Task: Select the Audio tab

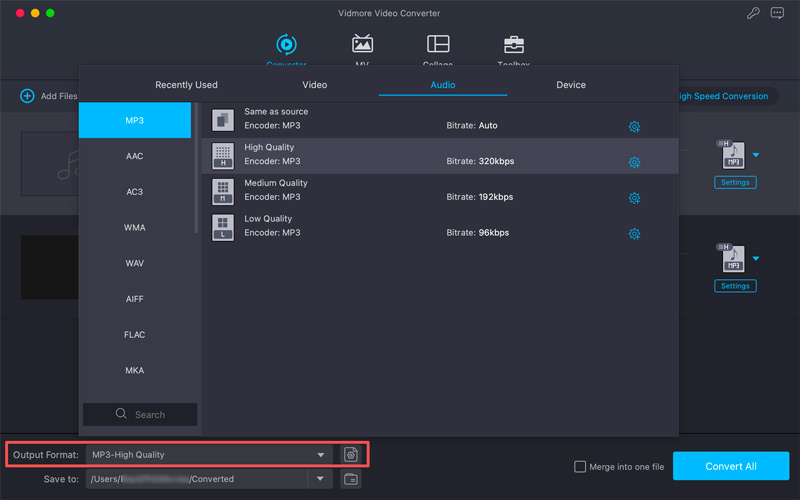Action: (443, 85)
